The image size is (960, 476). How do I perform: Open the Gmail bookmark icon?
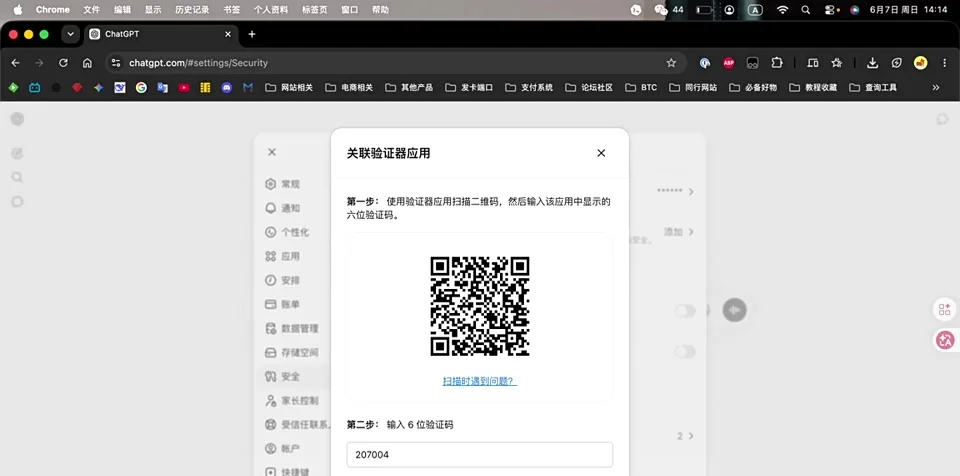pyautogui.click(x=248, y=88)
